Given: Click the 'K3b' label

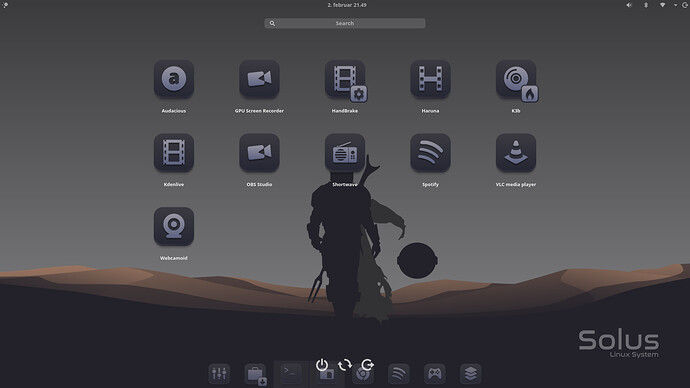Looking at the screenshot, I should tap(516, 111).
